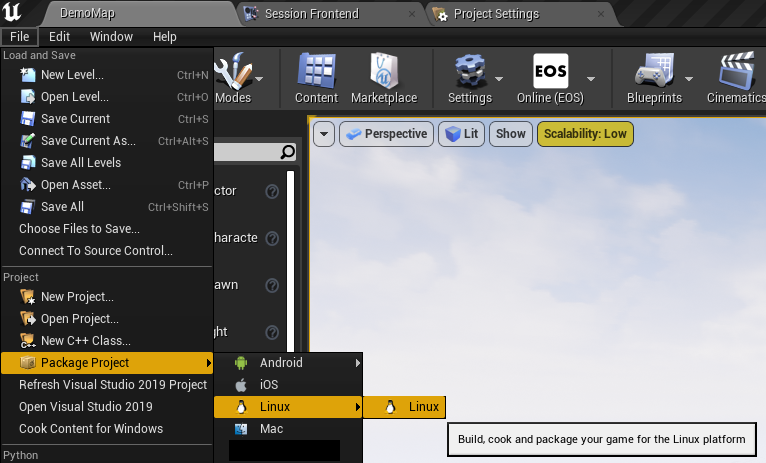Viewport: 766px width, 463px height.
Task: Click the help icon next to 'awn'
Action: tap(272, 285)
